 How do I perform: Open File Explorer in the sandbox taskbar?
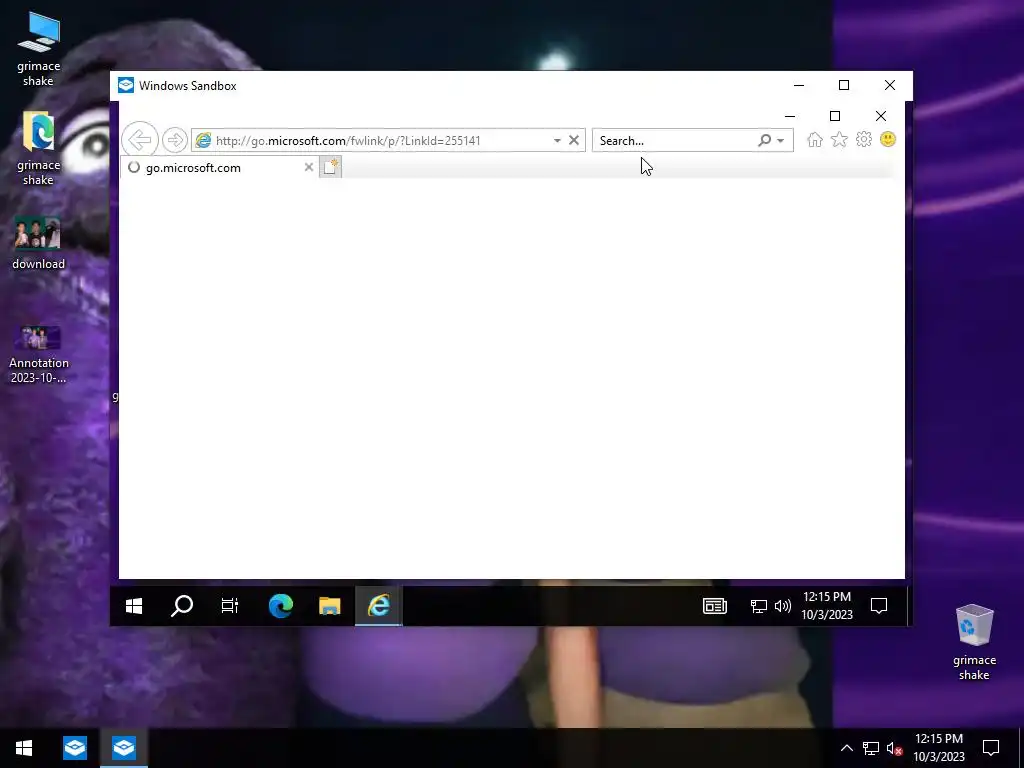(330, 606)
